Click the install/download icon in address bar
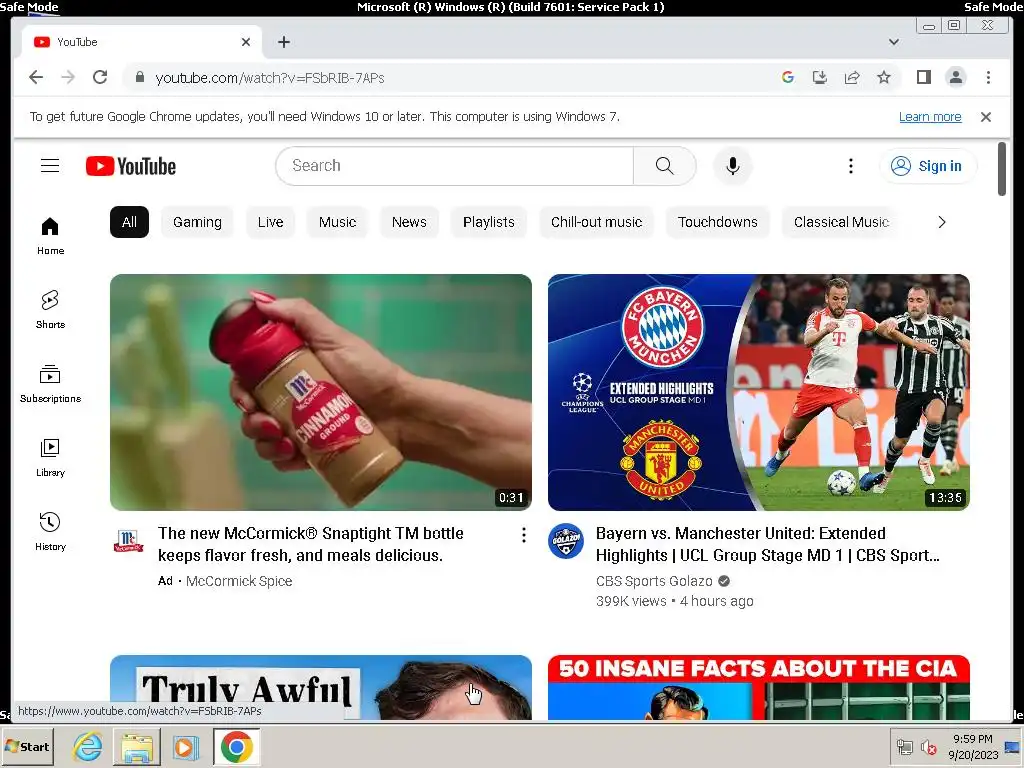This screenshot has height=768, width=1024. [820, 77]
